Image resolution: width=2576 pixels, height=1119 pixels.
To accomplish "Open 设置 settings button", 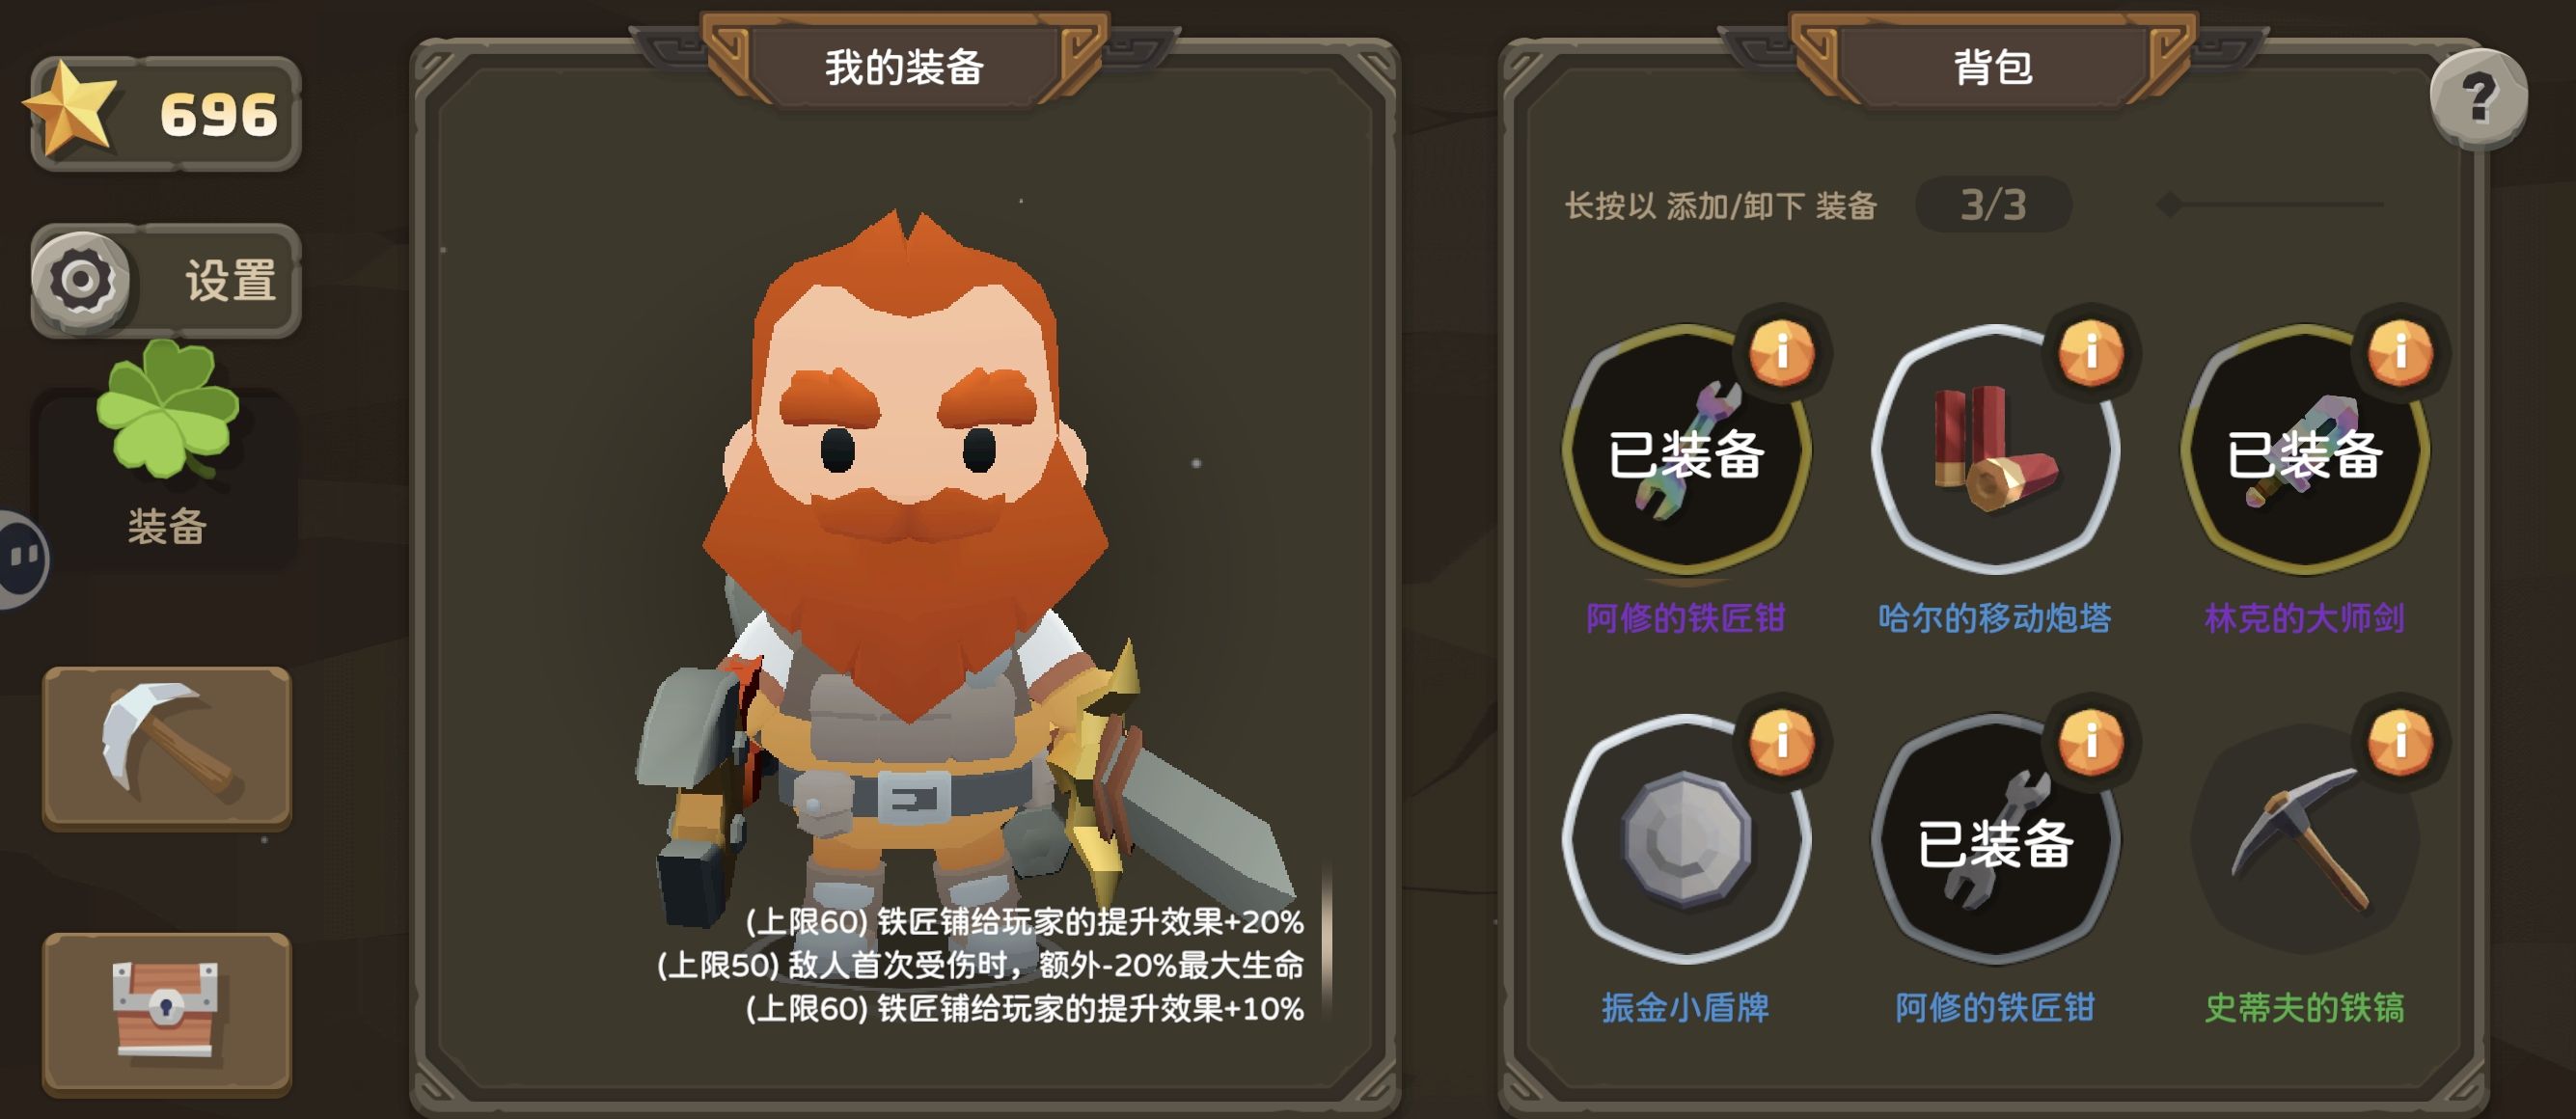I will pyautogui.click(x=166, y=280).
